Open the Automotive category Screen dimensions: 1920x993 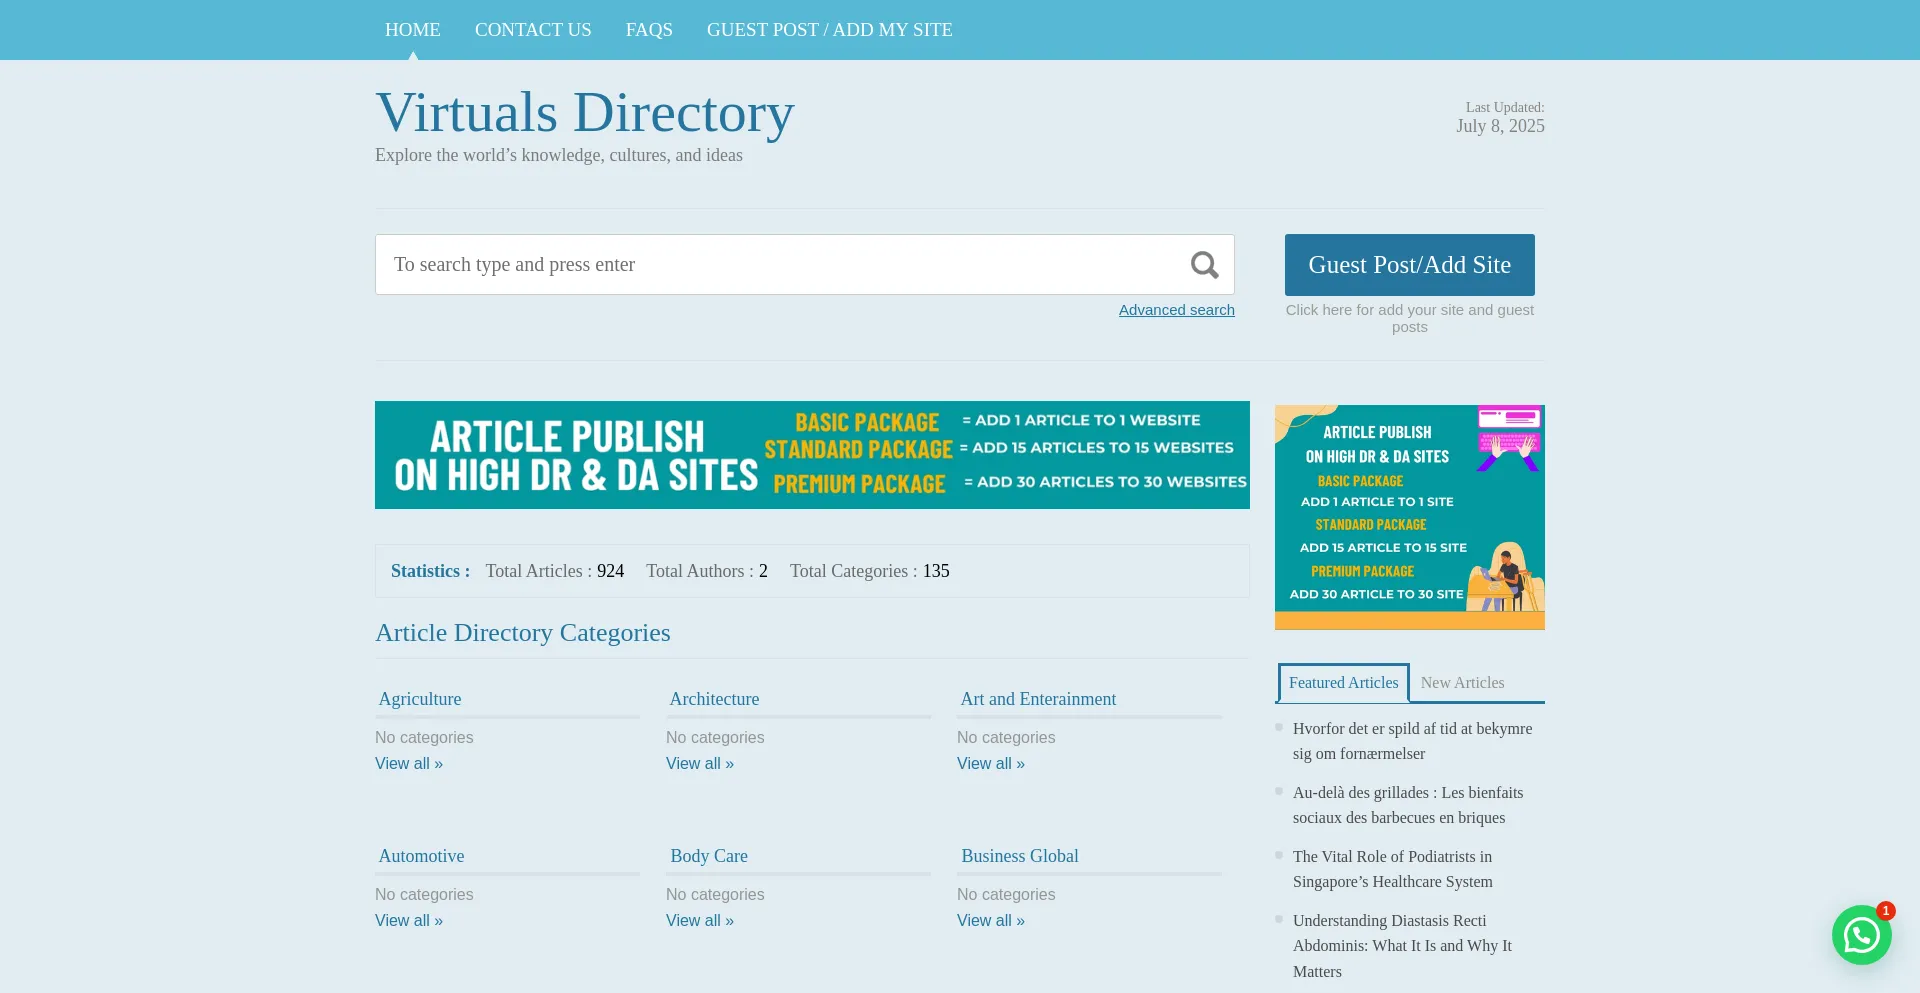421,856
